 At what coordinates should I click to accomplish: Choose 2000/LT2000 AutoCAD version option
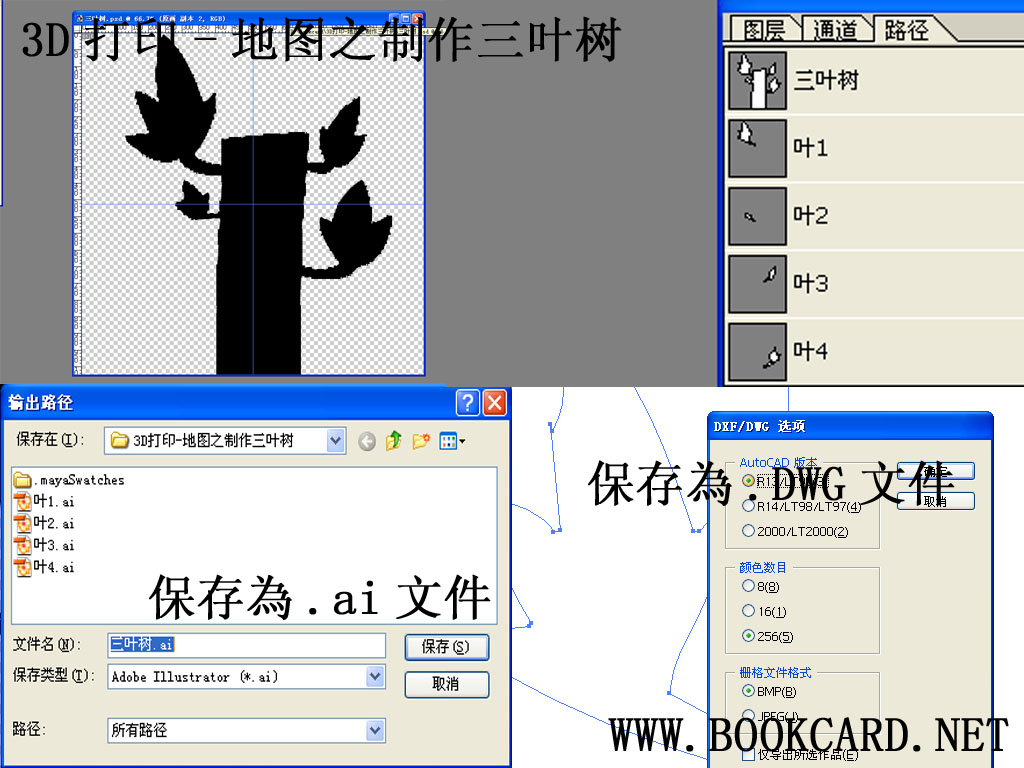pyautogui.click(x=749, y=531)
